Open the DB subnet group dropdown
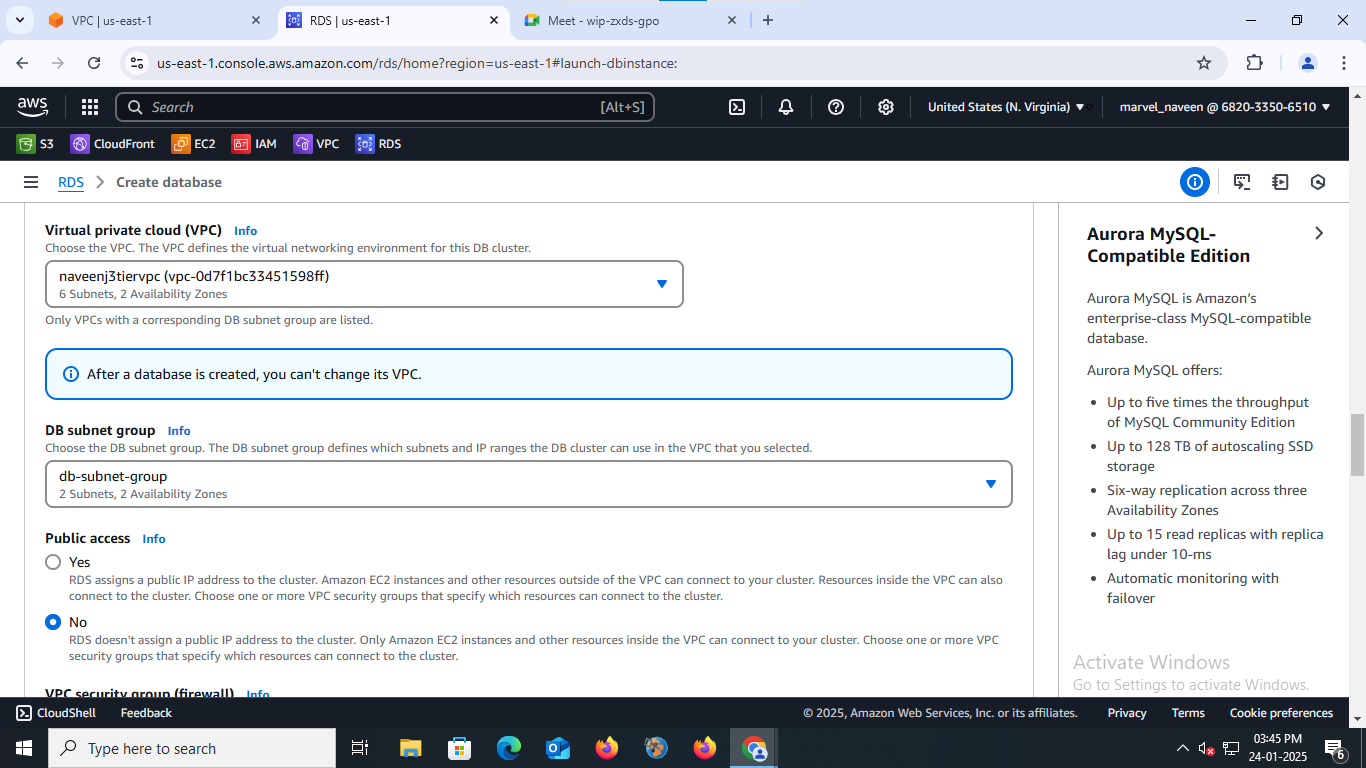Screen dimensions: 1366x768 pyautogui.click(x=528, y=484)
